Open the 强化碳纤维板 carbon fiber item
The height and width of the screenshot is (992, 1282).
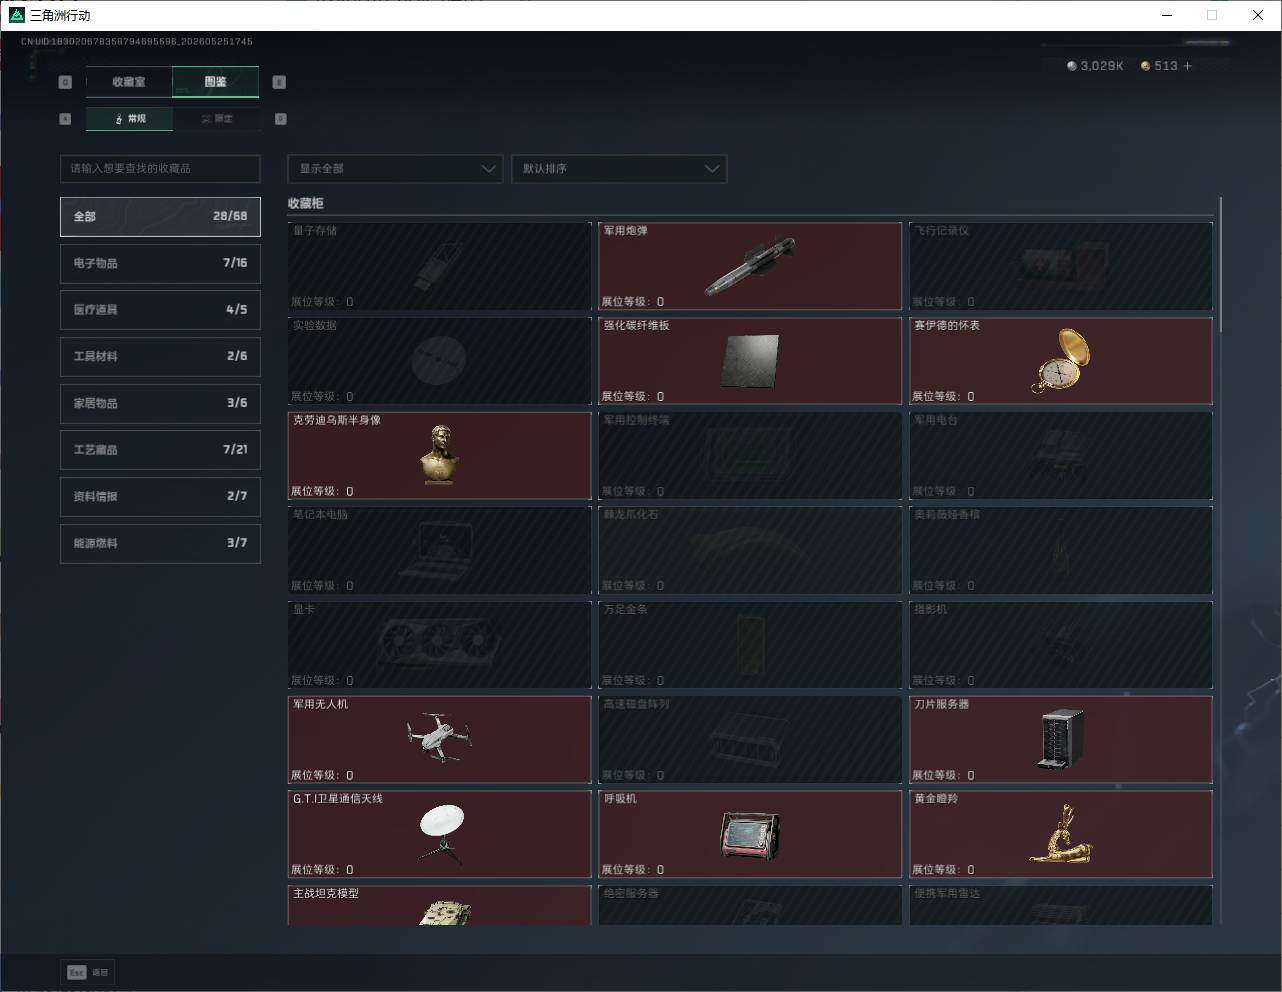pos(750,361)
